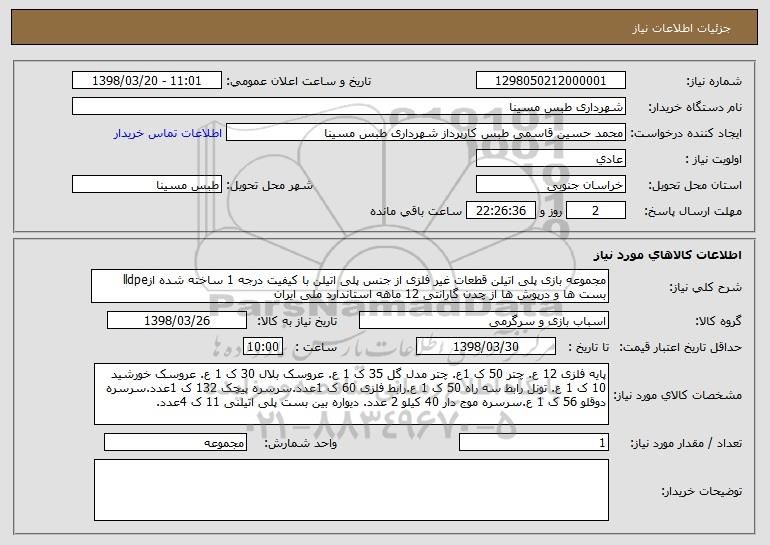Click the remaining time field 22:26:36
Viewport: 770px width, 545px height.
[x=500, y=211]
